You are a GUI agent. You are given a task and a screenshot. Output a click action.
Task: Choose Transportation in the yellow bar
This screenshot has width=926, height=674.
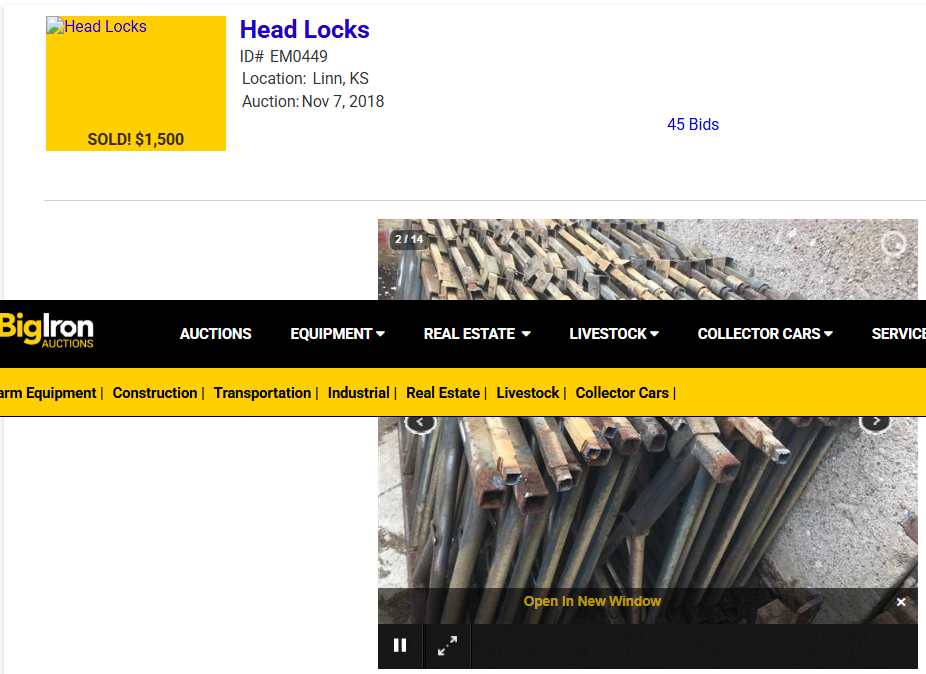point(262,393)
